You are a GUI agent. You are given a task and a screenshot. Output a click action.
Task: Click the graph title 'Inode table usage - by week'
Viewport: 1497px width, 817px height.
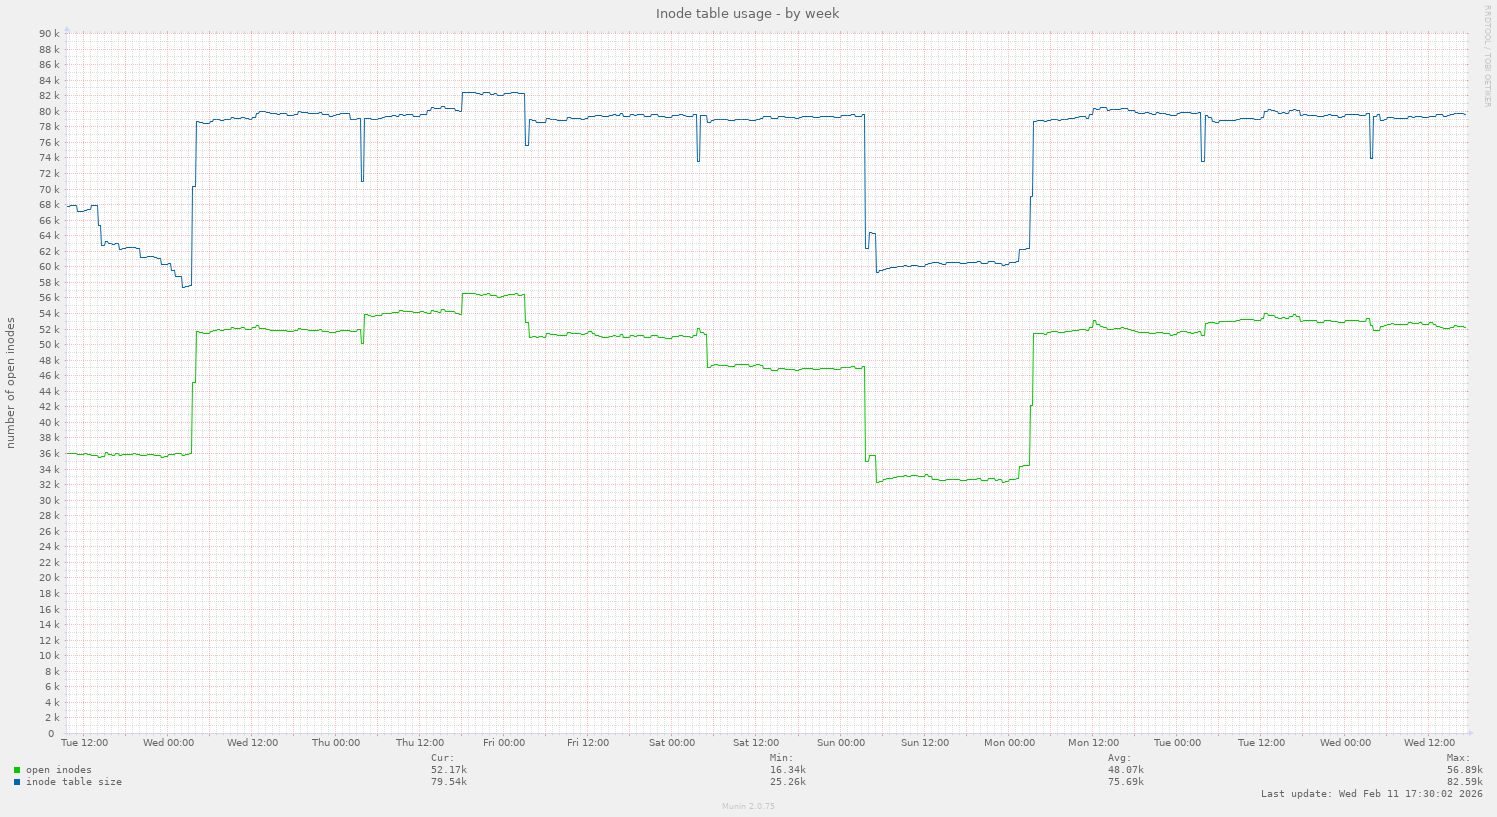click(x=747, y=13)
